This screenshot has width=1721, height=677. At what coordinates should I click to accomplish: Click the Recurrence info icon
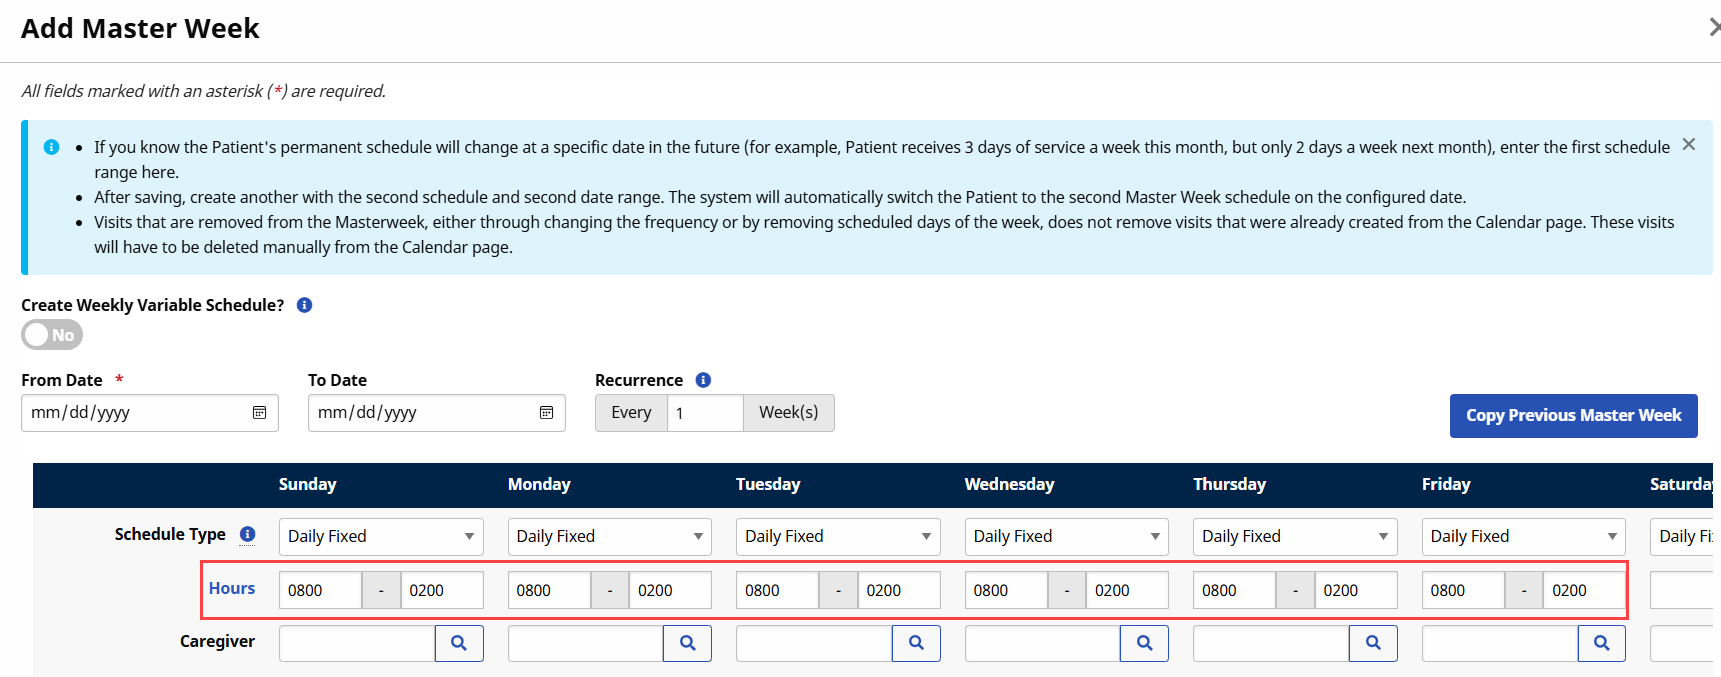coord(703,380)
